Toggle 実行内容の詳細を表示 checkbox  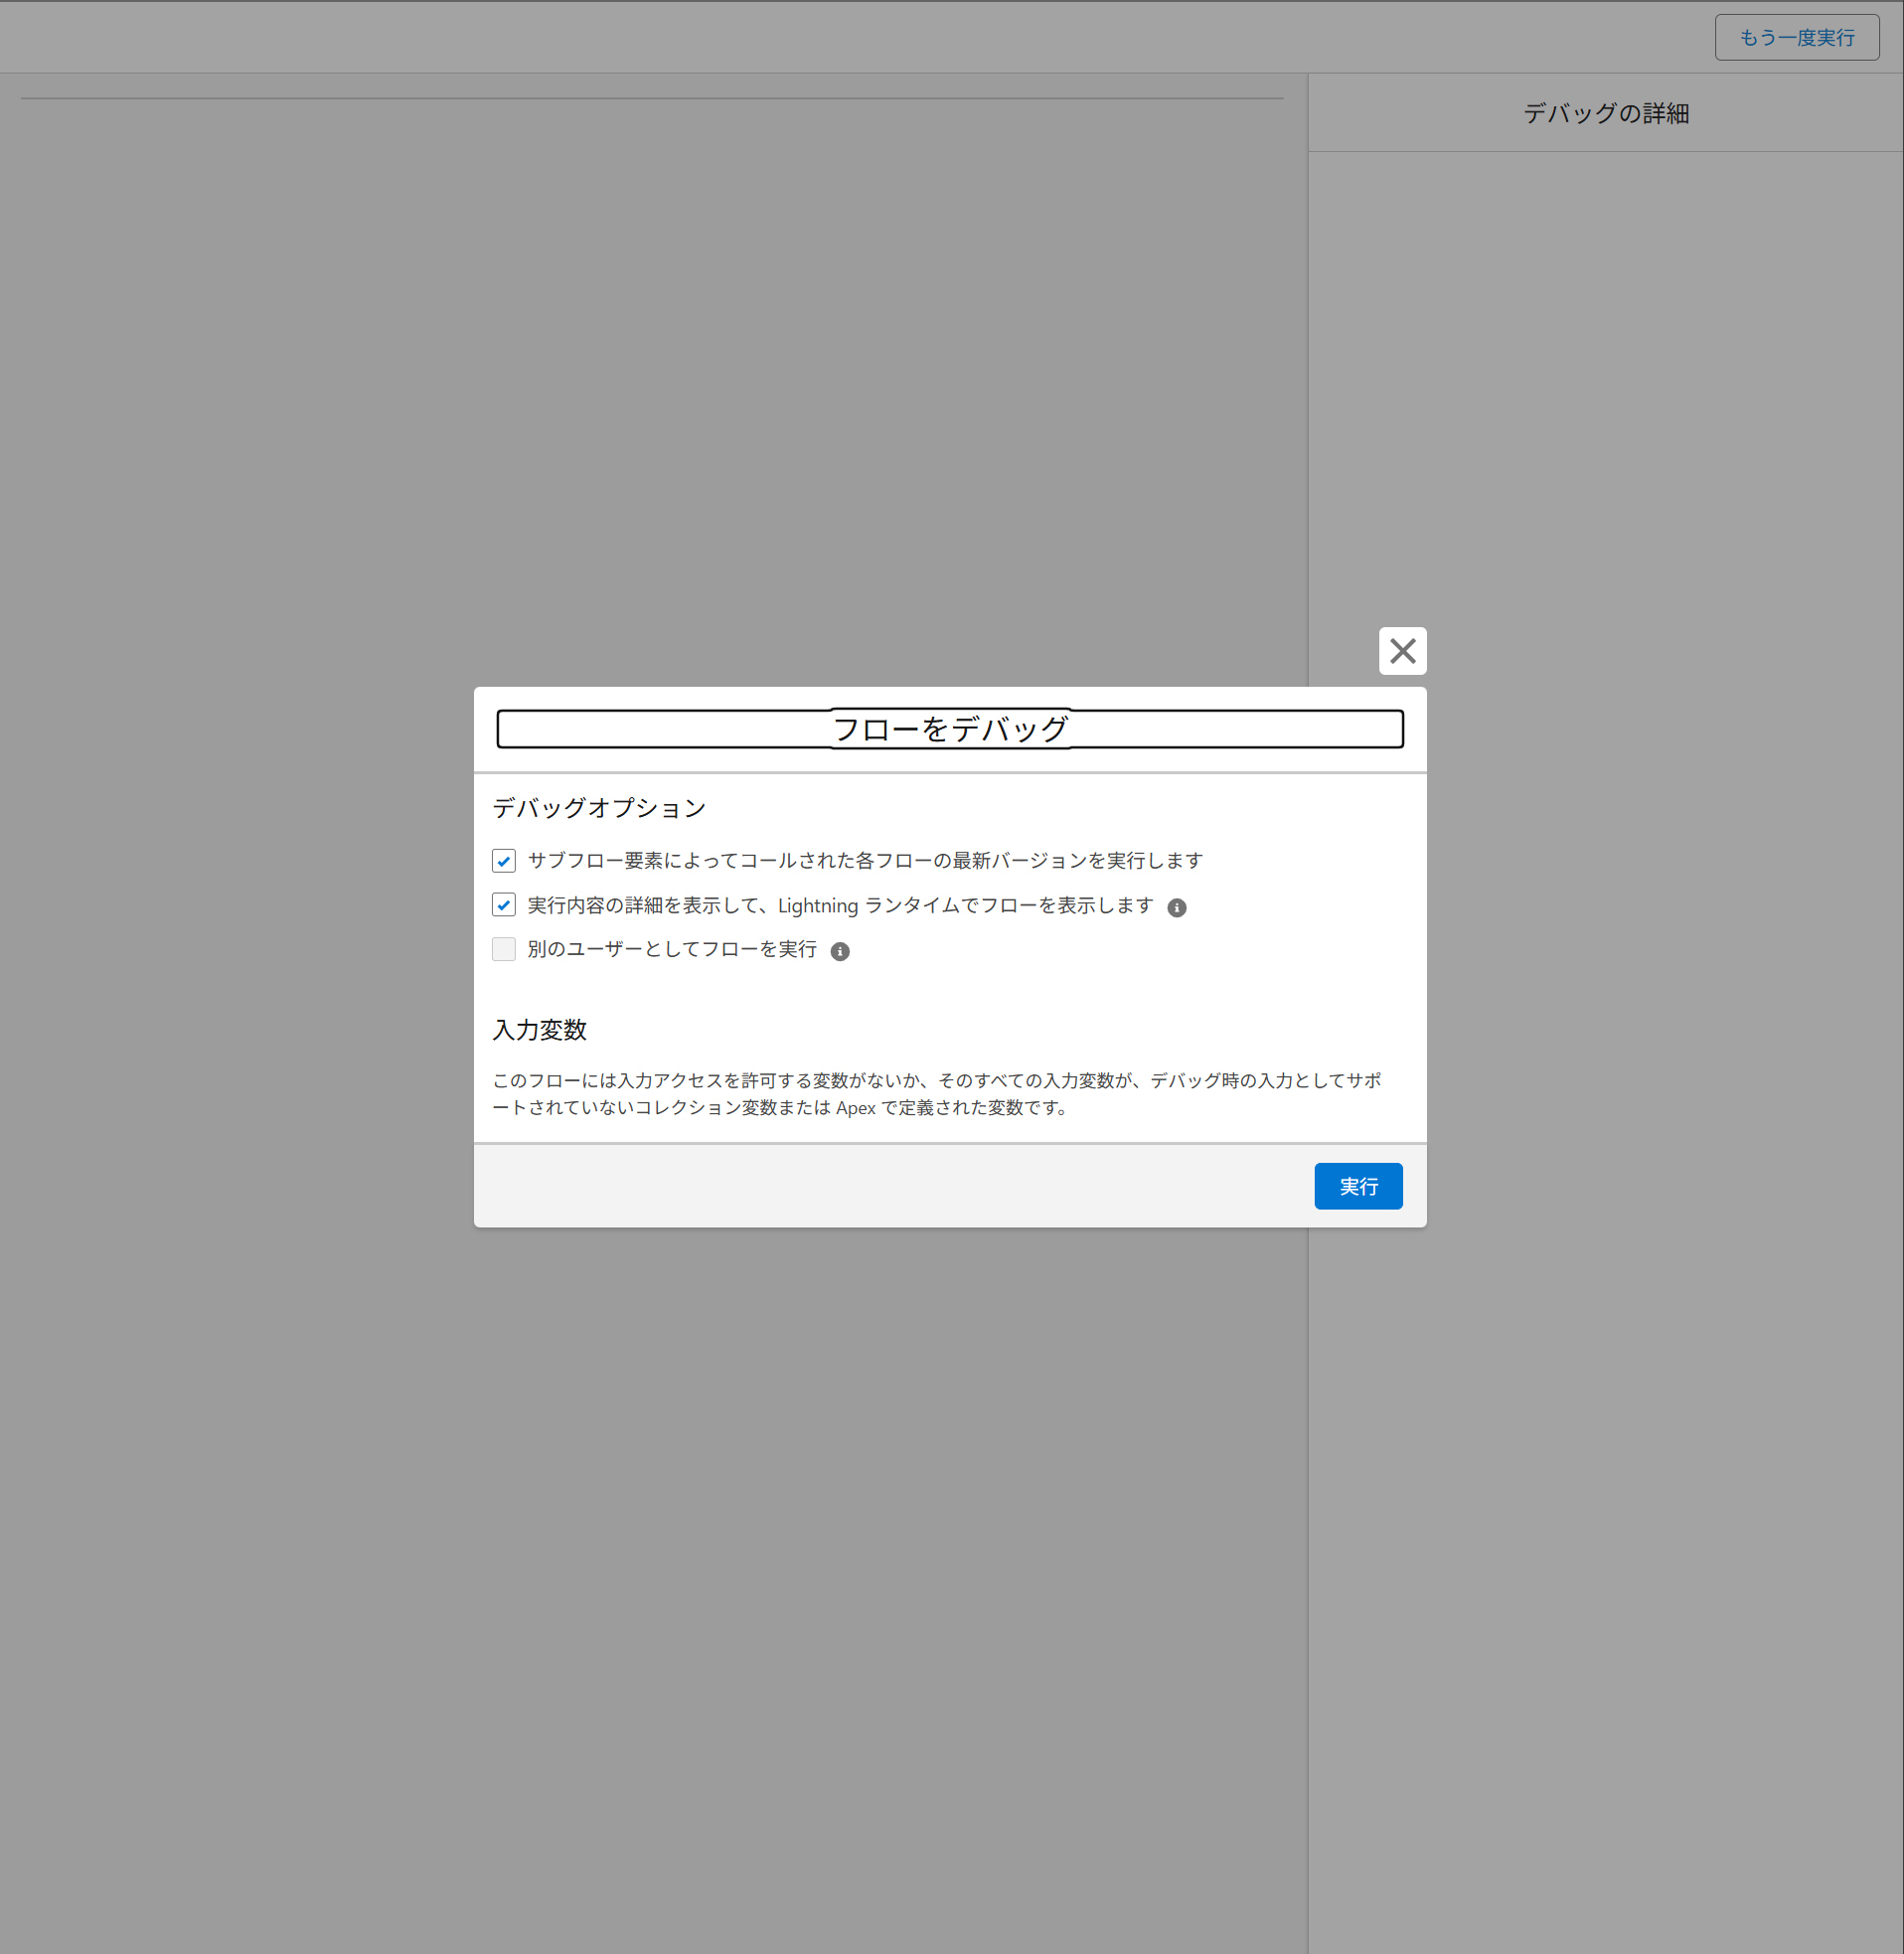[x=504, y=905]
